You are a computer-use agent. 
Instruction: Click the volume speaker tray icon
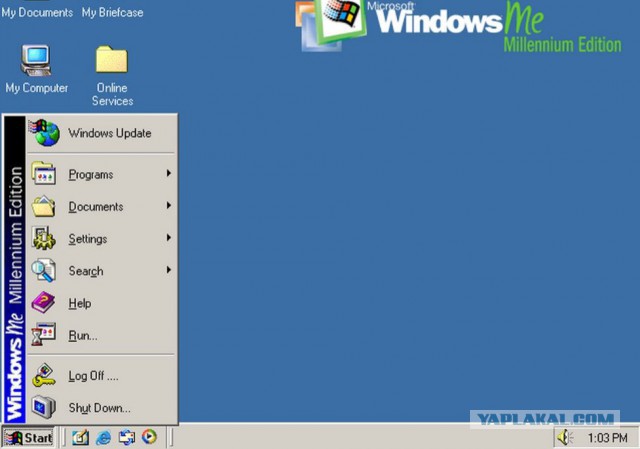[x=564, y=437]
